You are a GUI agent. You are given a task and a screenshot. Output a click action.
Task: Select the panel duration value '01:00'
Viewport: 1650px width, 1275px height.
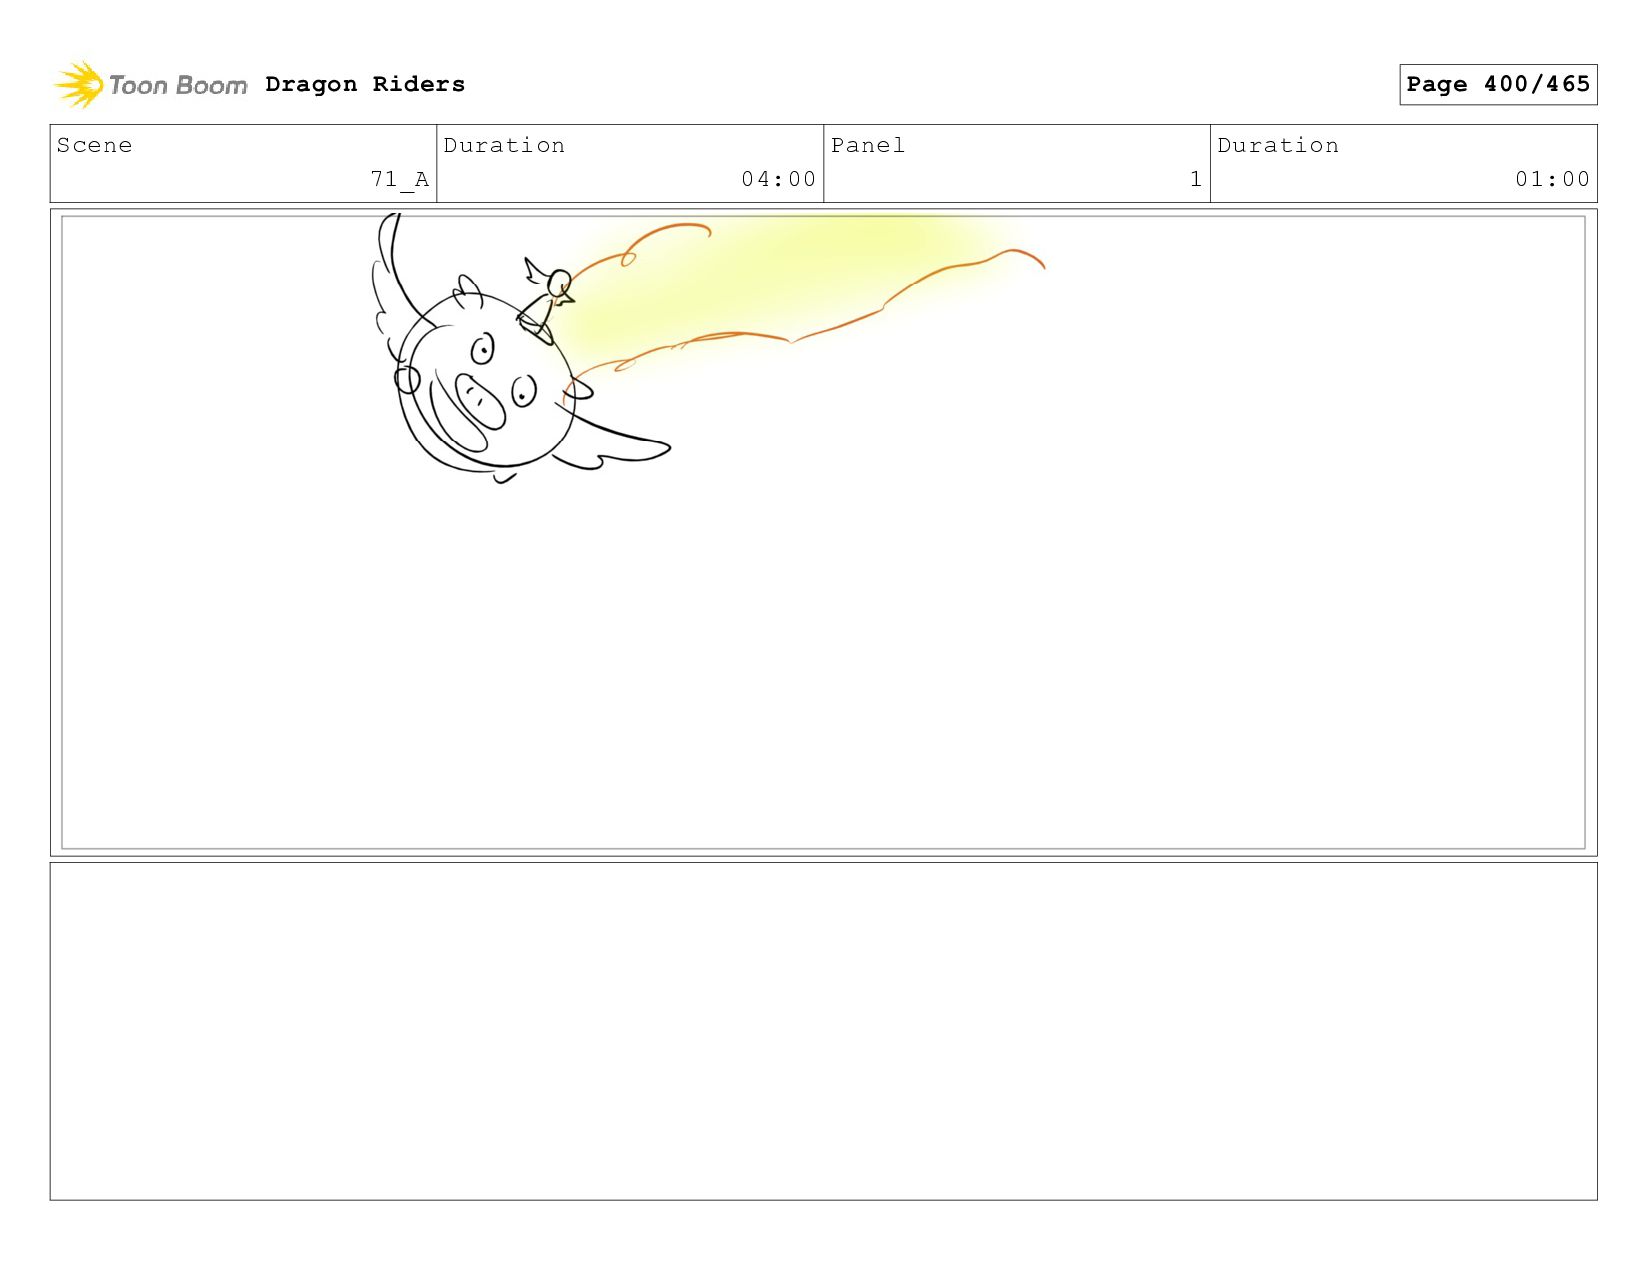pyautogui.click(x=1552, y=179)
